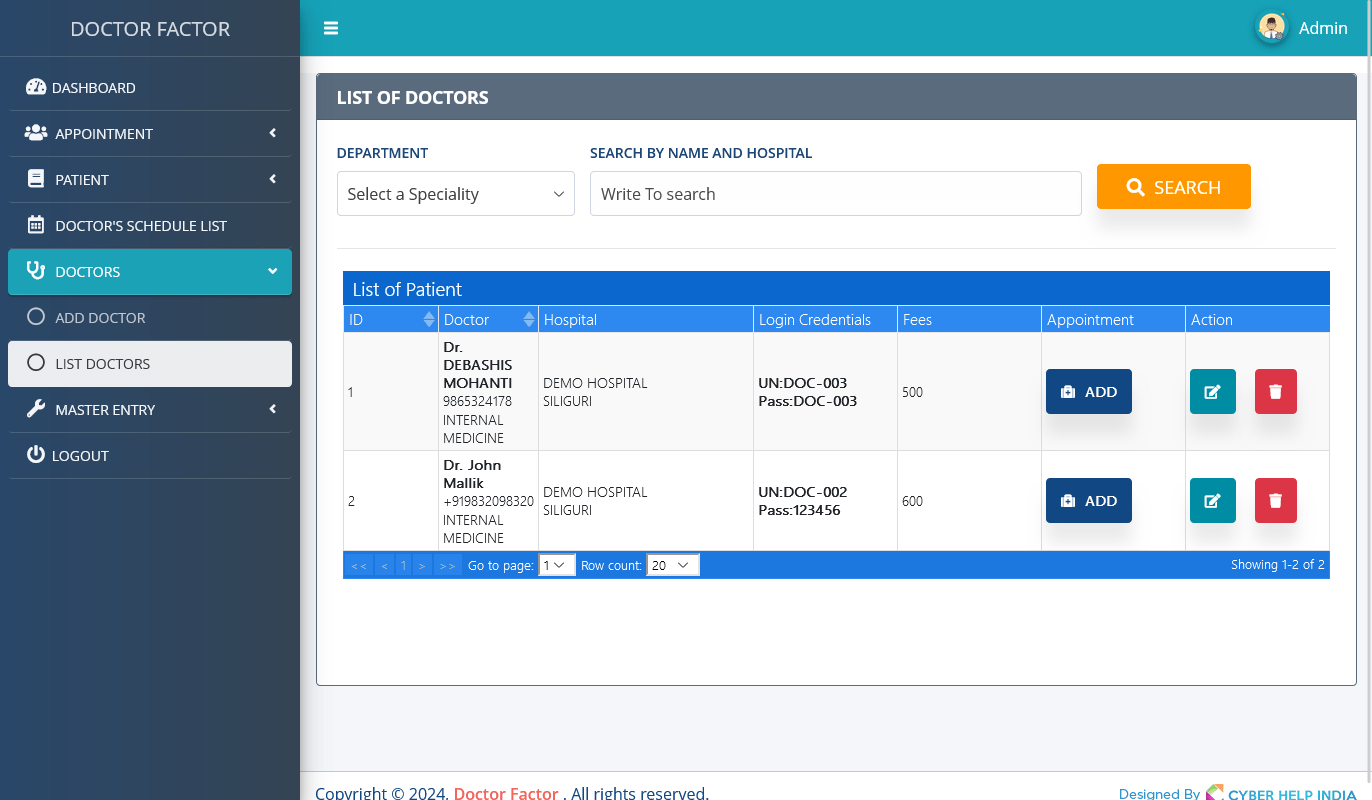Click the orange Search button
The height and width of the screenshot is (800, 1372).
pos(1173,187)
